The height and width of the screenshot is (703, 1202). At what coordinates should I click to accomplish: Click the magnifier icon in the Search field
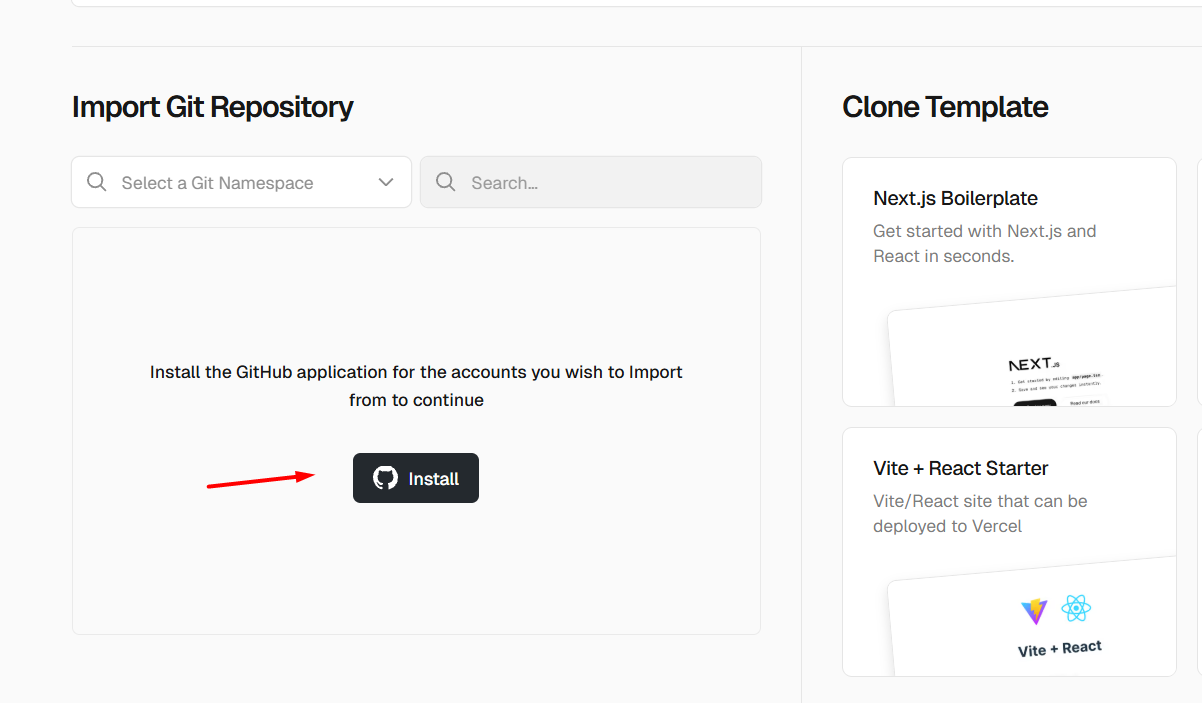coord(445,182)
